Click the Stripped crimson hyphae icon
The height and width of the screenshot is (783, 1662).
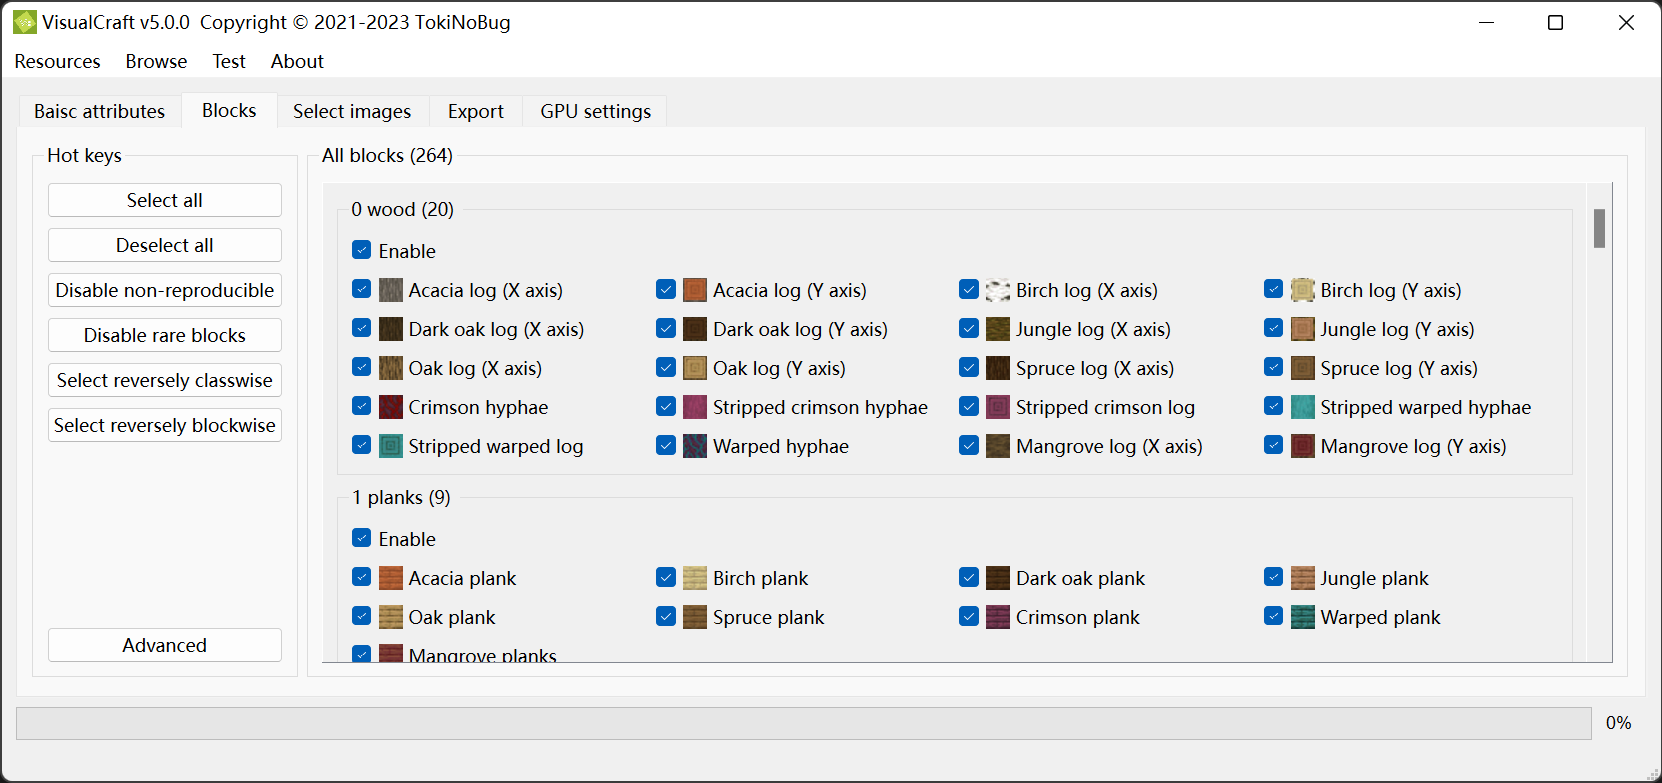695,407
